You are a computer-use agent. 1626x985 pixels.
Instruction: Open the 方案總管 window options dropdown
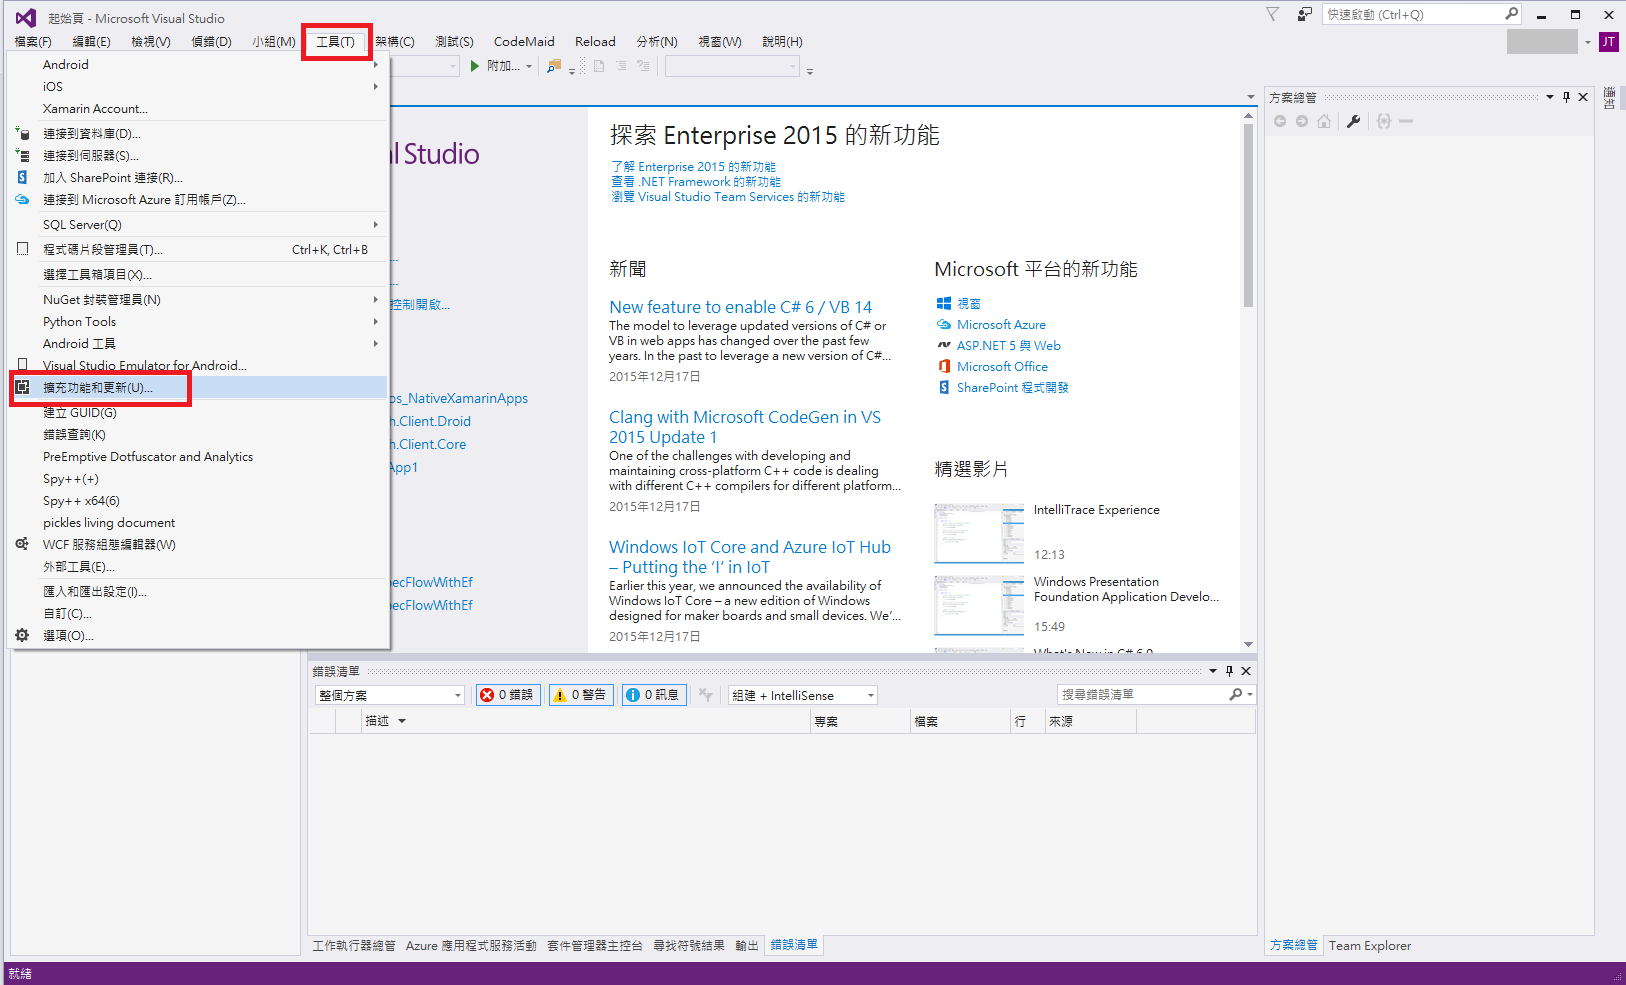[1550, 97]
